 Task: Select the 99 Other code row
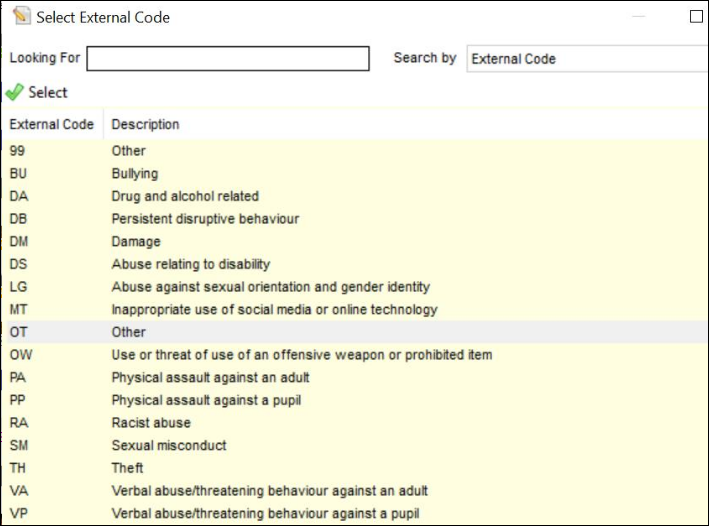tap(357, 151)
